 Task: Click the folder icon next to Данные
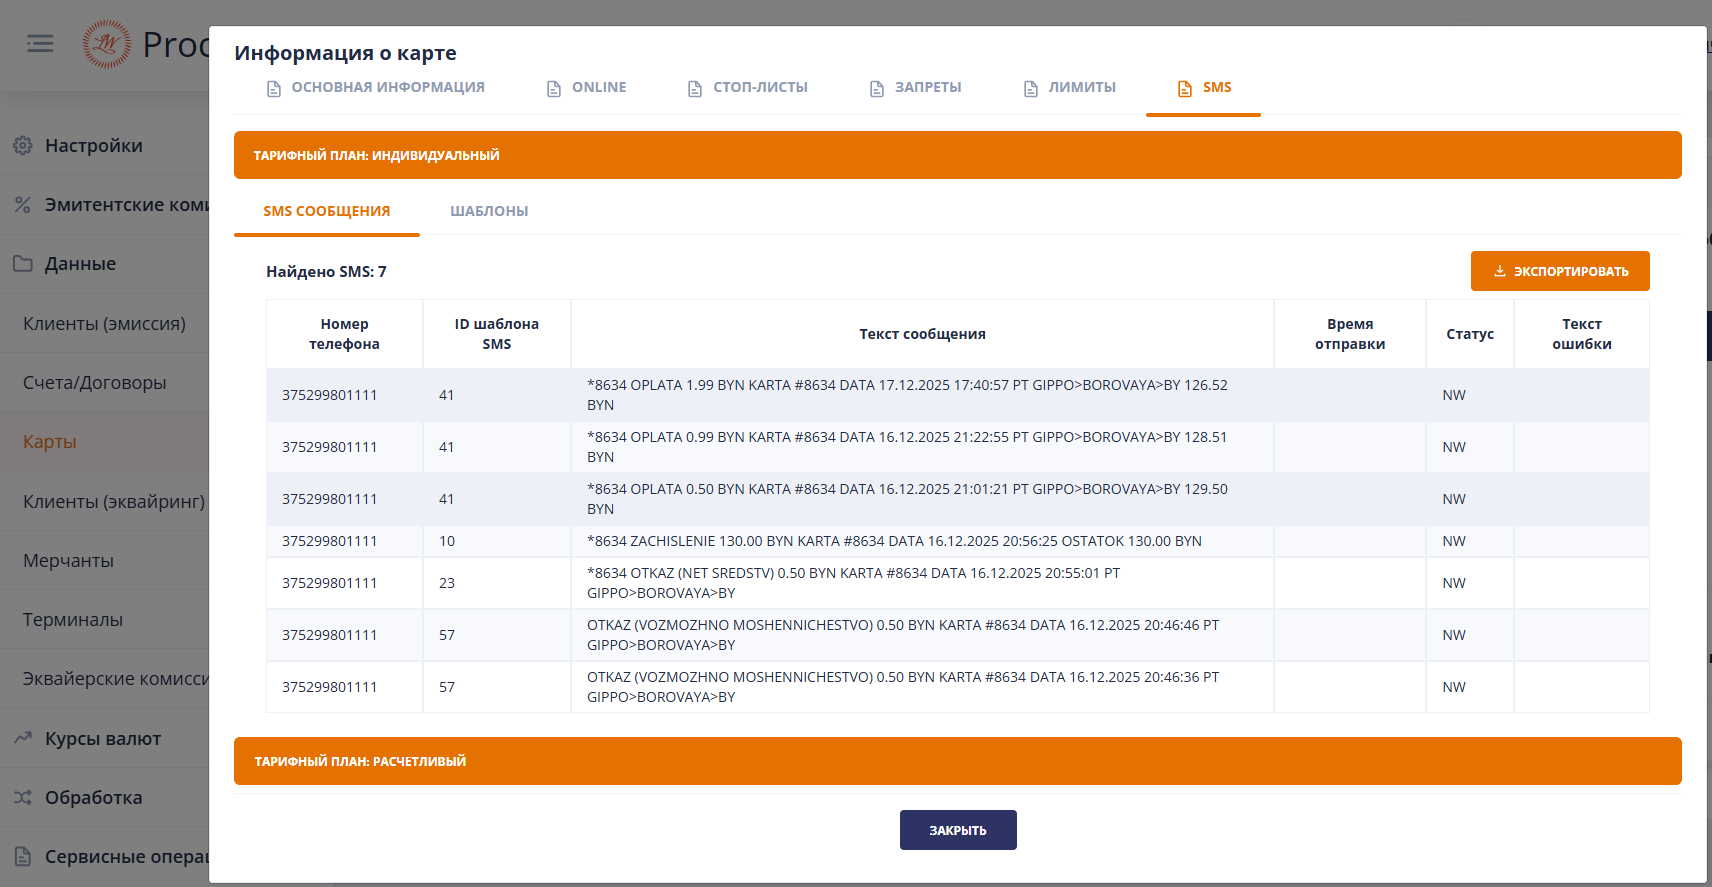(23, 264)
